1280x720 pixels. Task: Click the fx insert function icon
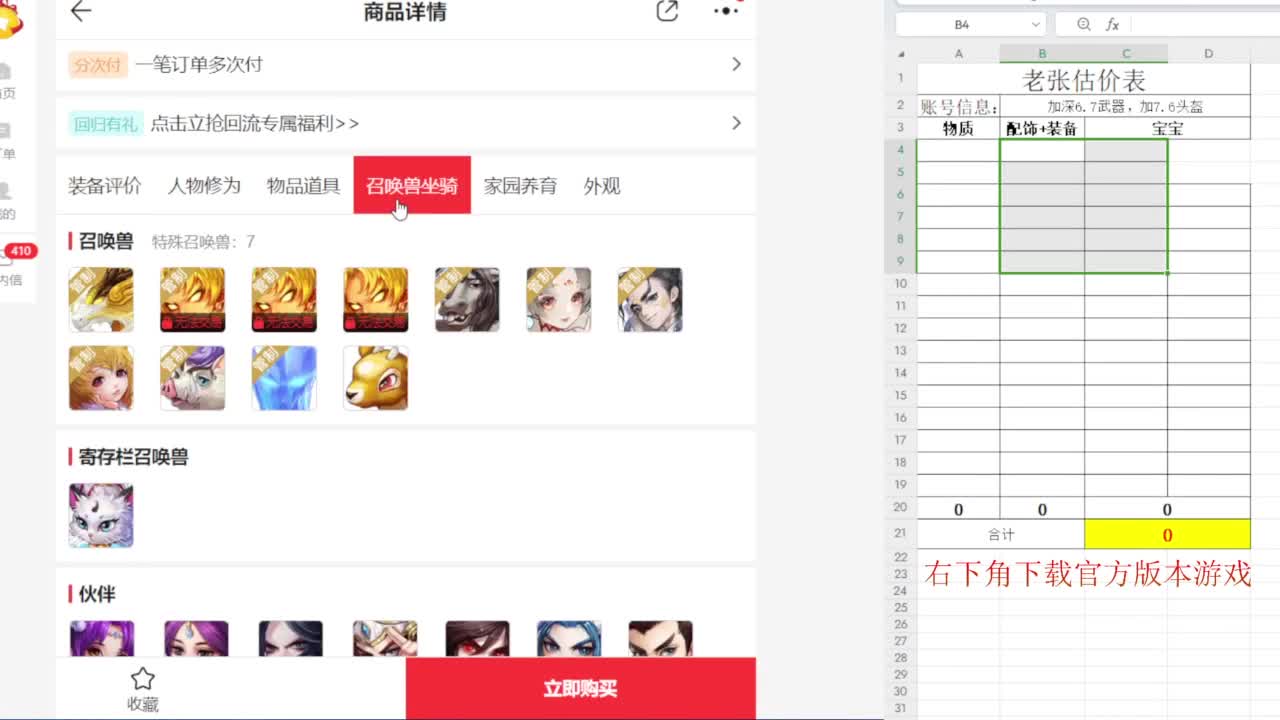click(1112, 24)
